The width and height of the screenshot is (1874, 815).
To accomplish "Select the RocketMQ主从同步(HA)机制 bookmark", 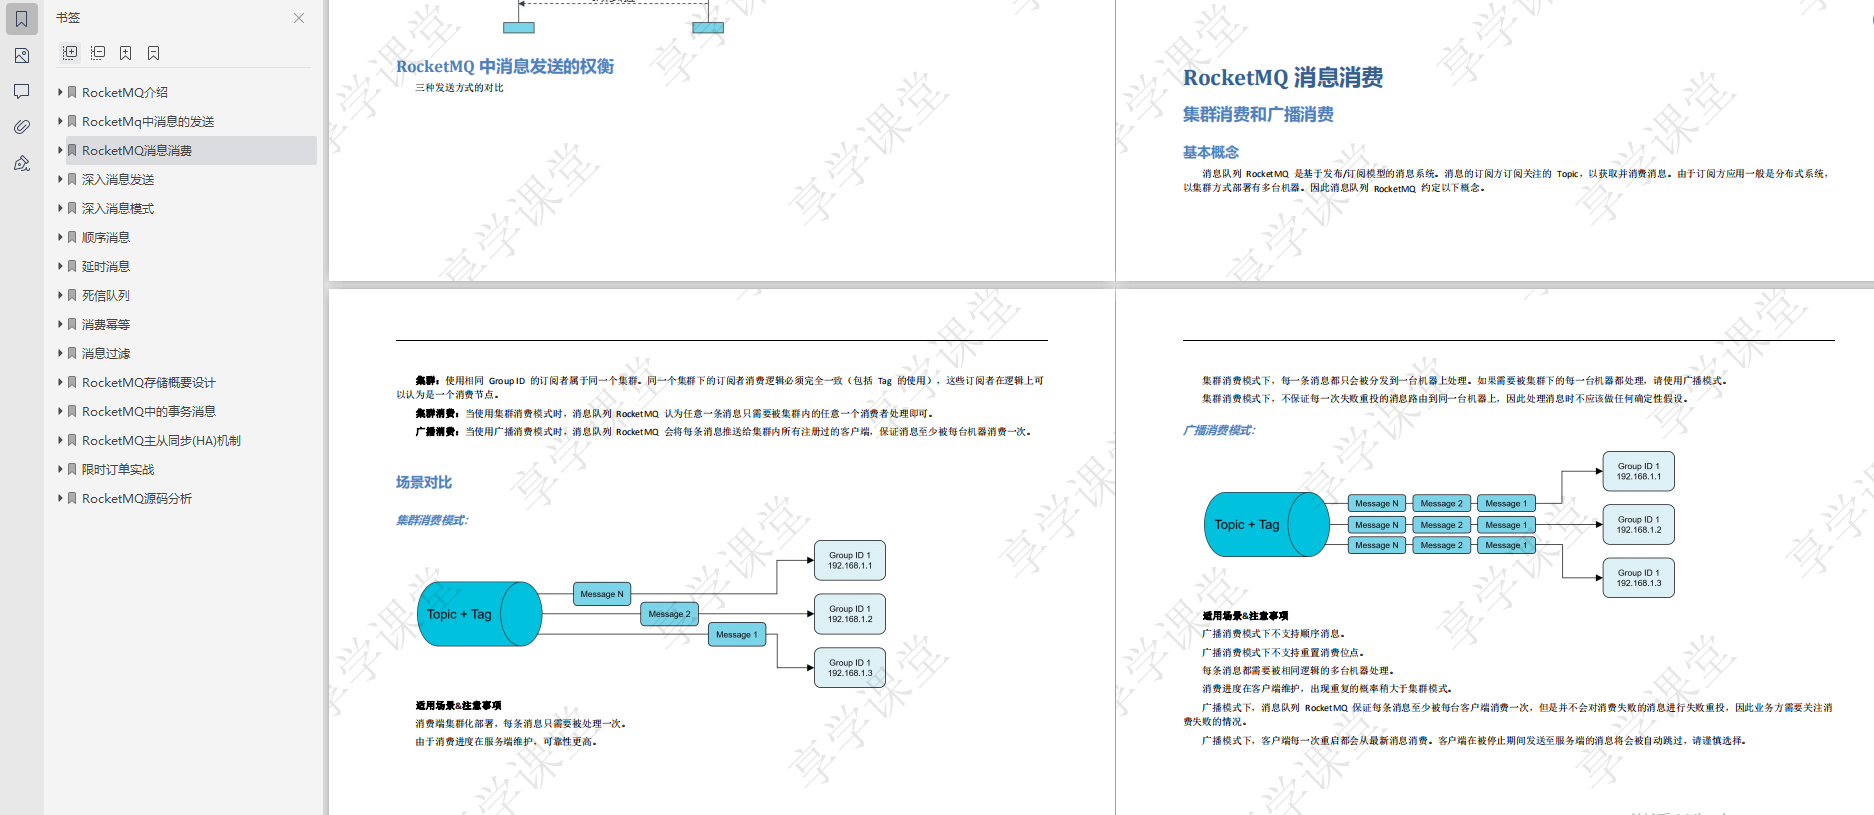I will pyautogui.click(x=161, y=440).
